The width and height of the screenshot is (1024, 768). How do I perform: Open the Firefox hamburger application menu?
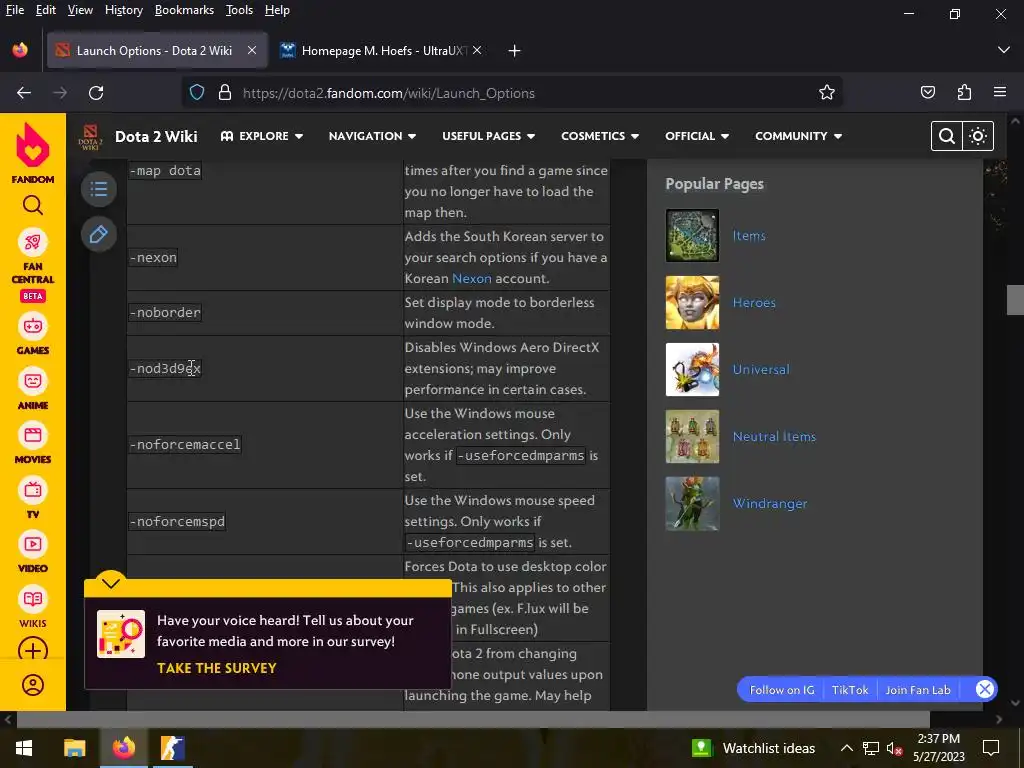click(x=1000, y=93)
